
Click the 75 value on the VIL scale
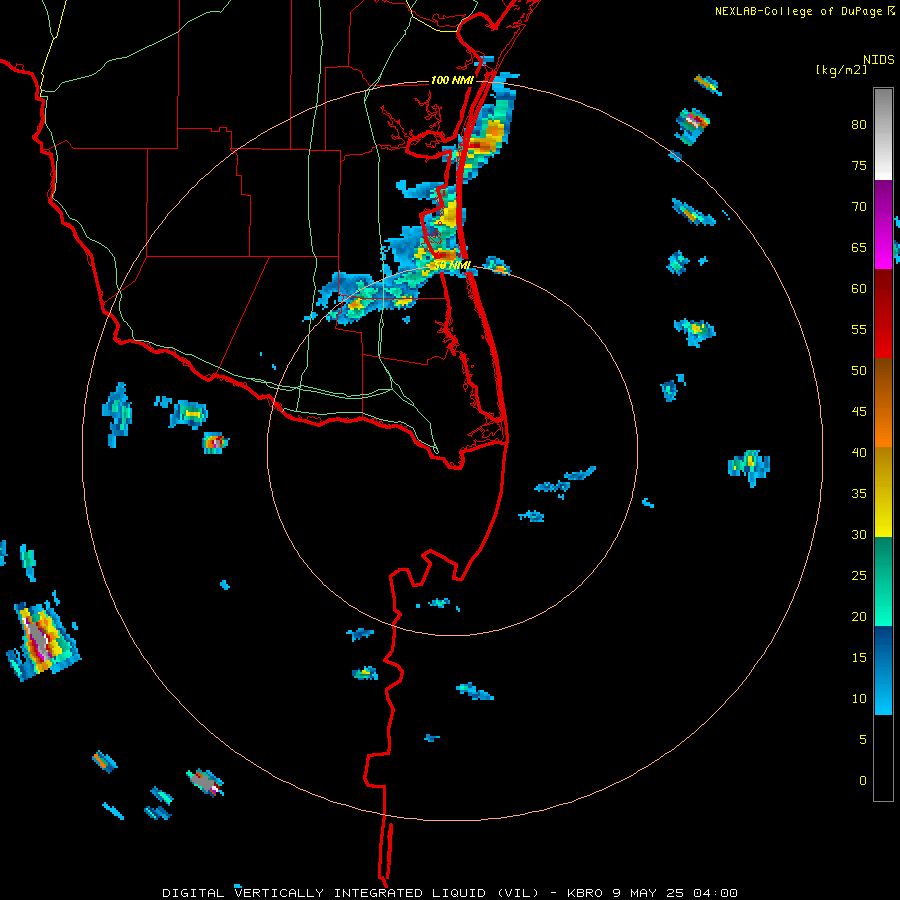pos(859,165)
